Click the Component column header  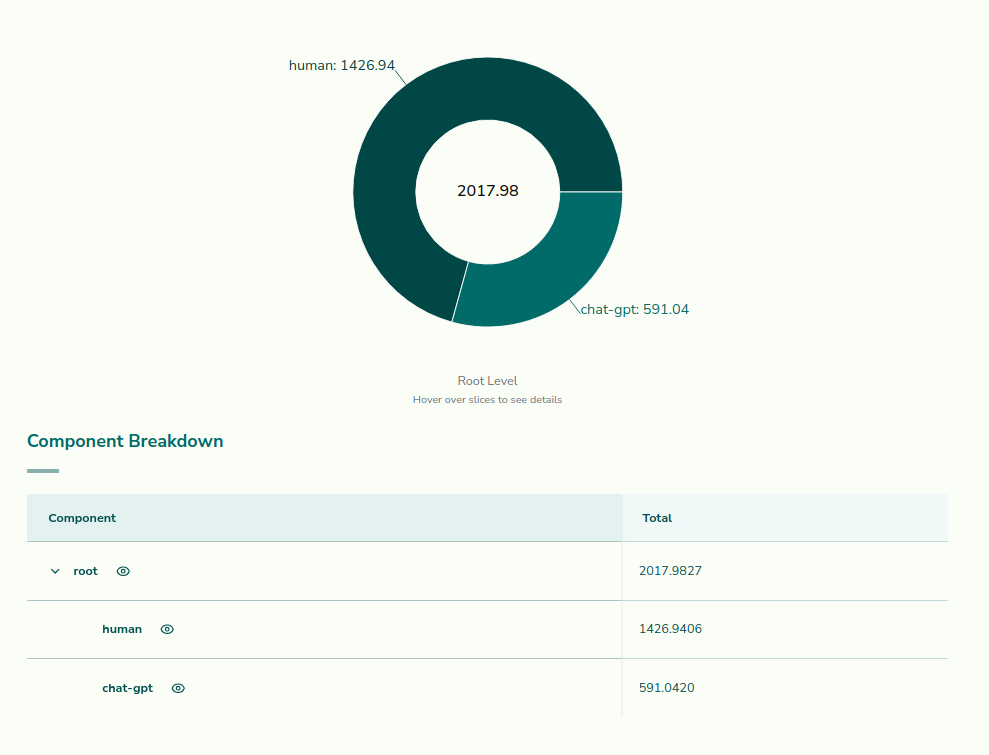324,518
